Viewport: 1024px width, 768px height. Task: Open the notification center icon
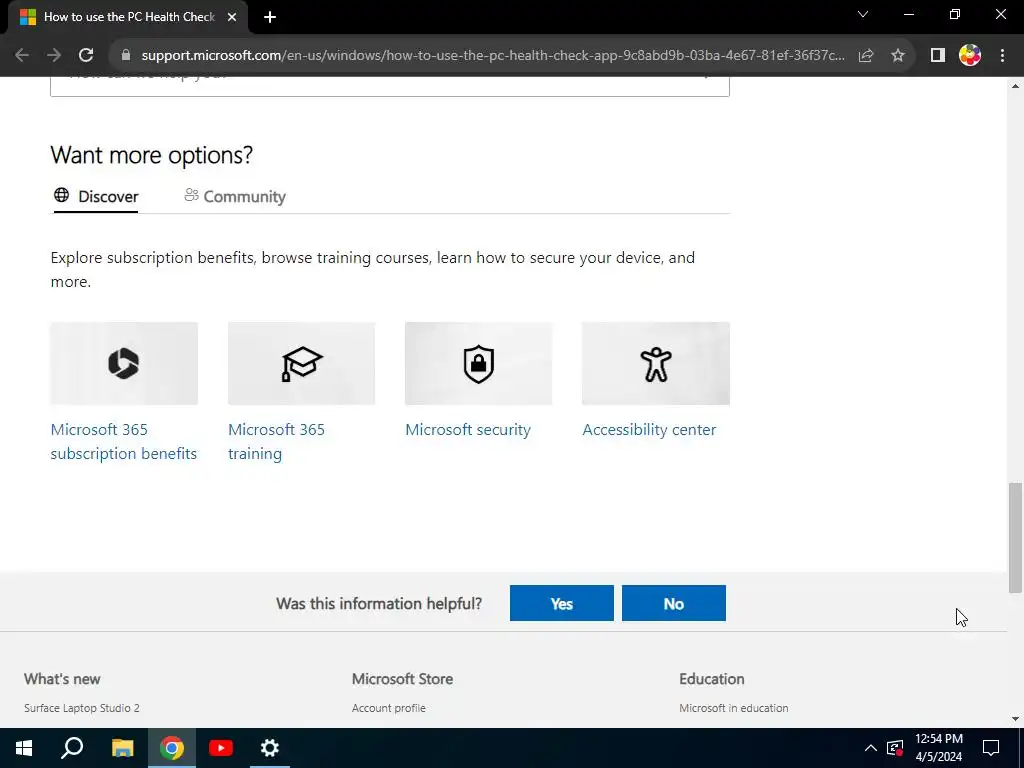[x=991, y=748]
